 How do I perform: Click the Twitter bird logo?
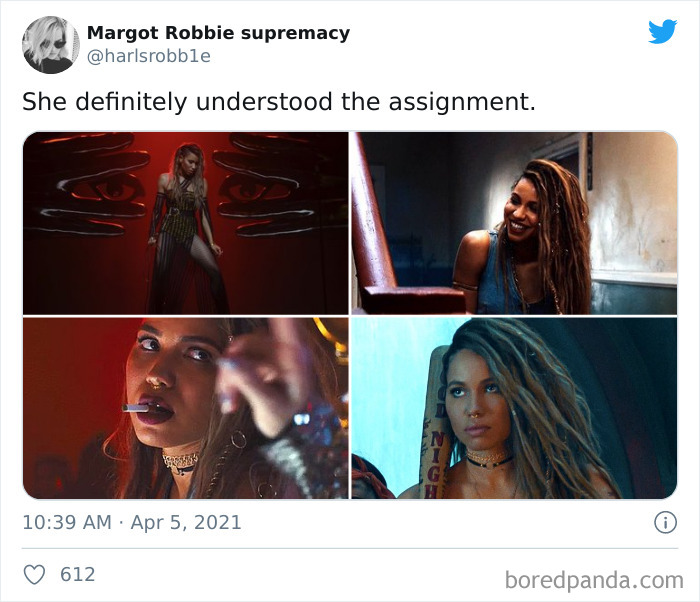click(662, 32)
